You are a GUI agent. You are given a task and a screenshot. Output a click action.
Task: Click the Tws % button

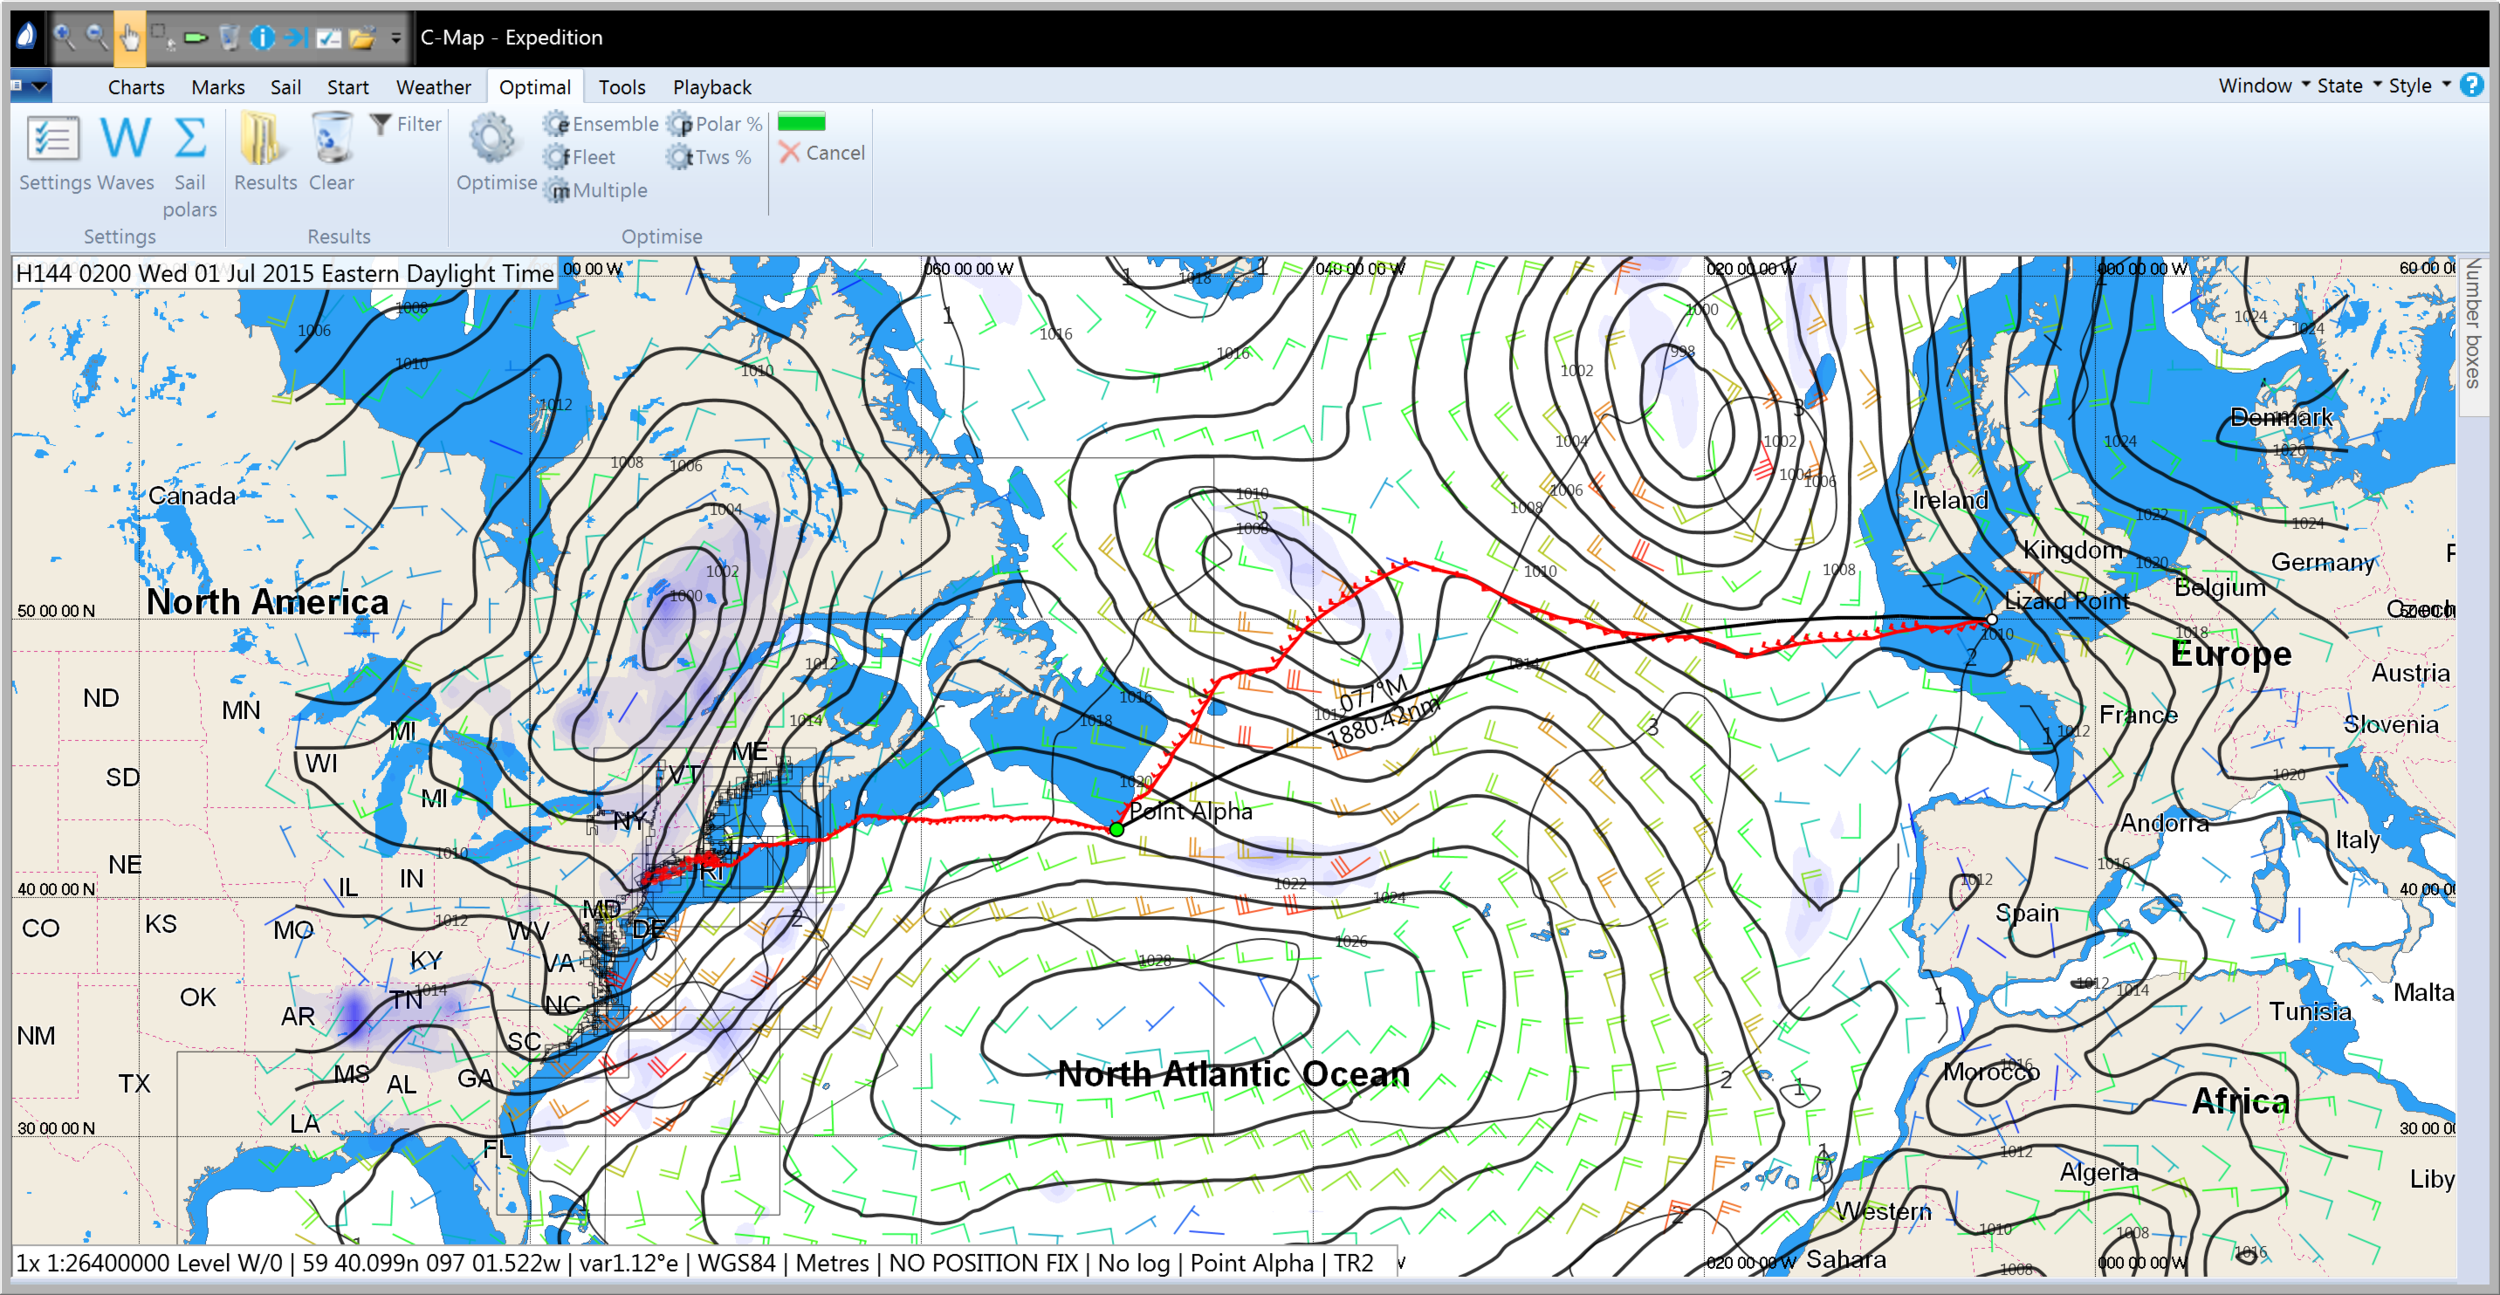coord(710,157)
